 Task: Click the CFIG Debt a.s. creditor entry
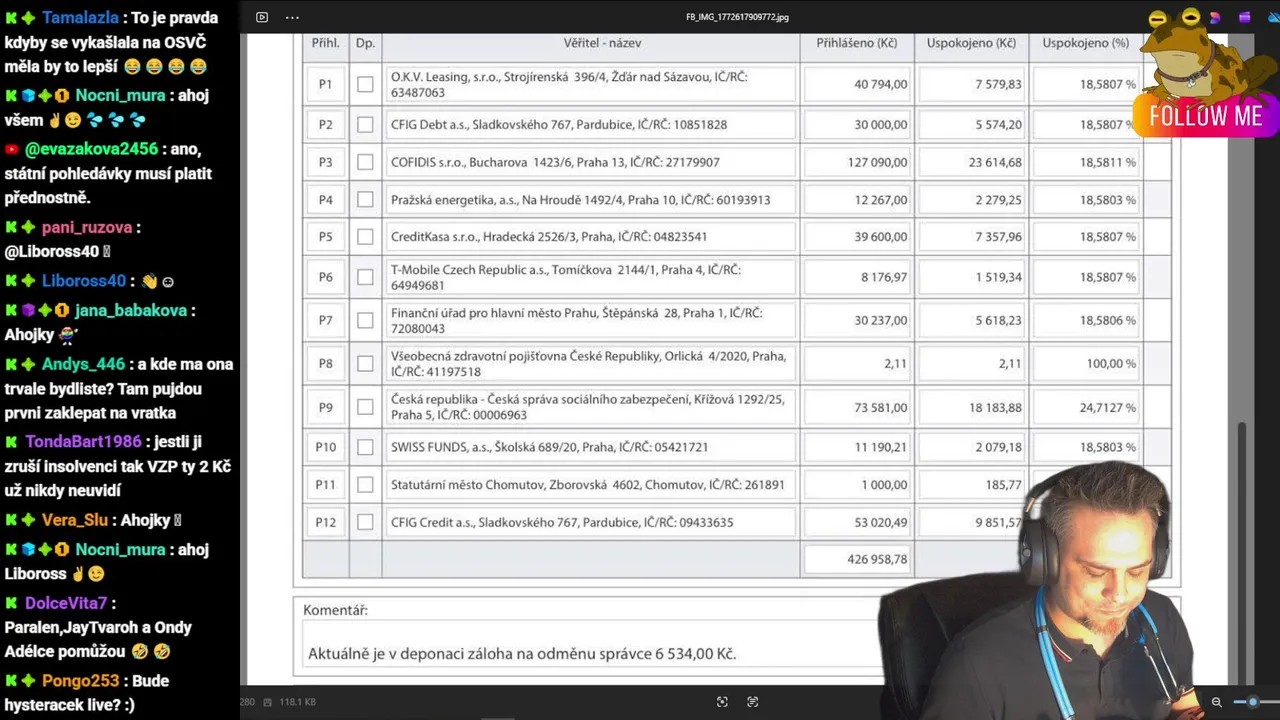pos(559,124)
